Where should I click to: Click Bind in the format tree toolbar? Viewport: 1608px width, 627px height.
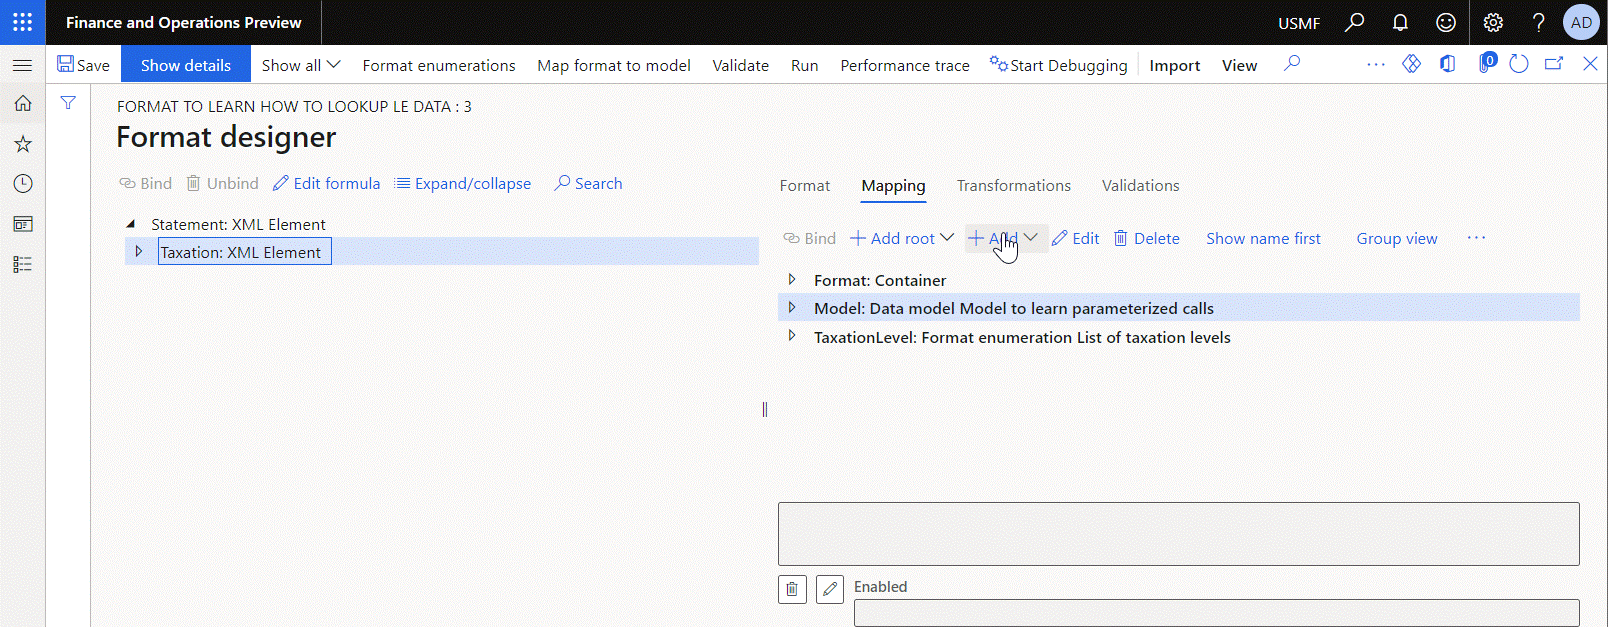click(x=146, y=183)
